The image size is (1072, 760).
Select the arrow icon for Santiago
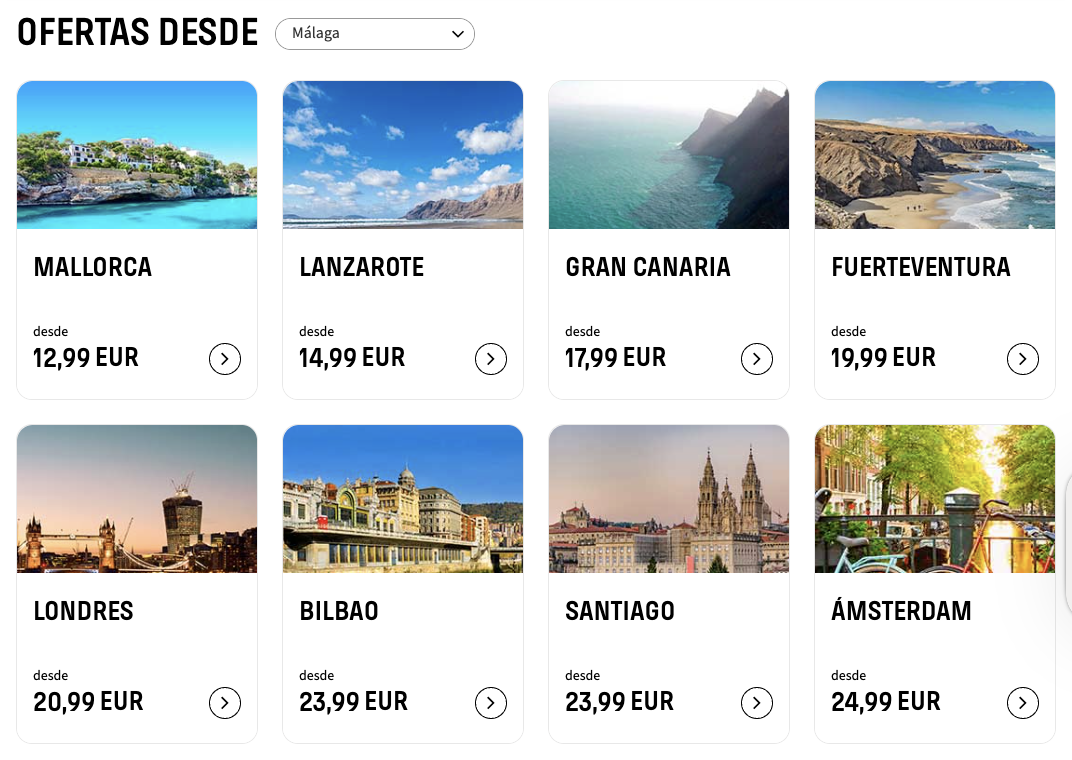point(757,704)
